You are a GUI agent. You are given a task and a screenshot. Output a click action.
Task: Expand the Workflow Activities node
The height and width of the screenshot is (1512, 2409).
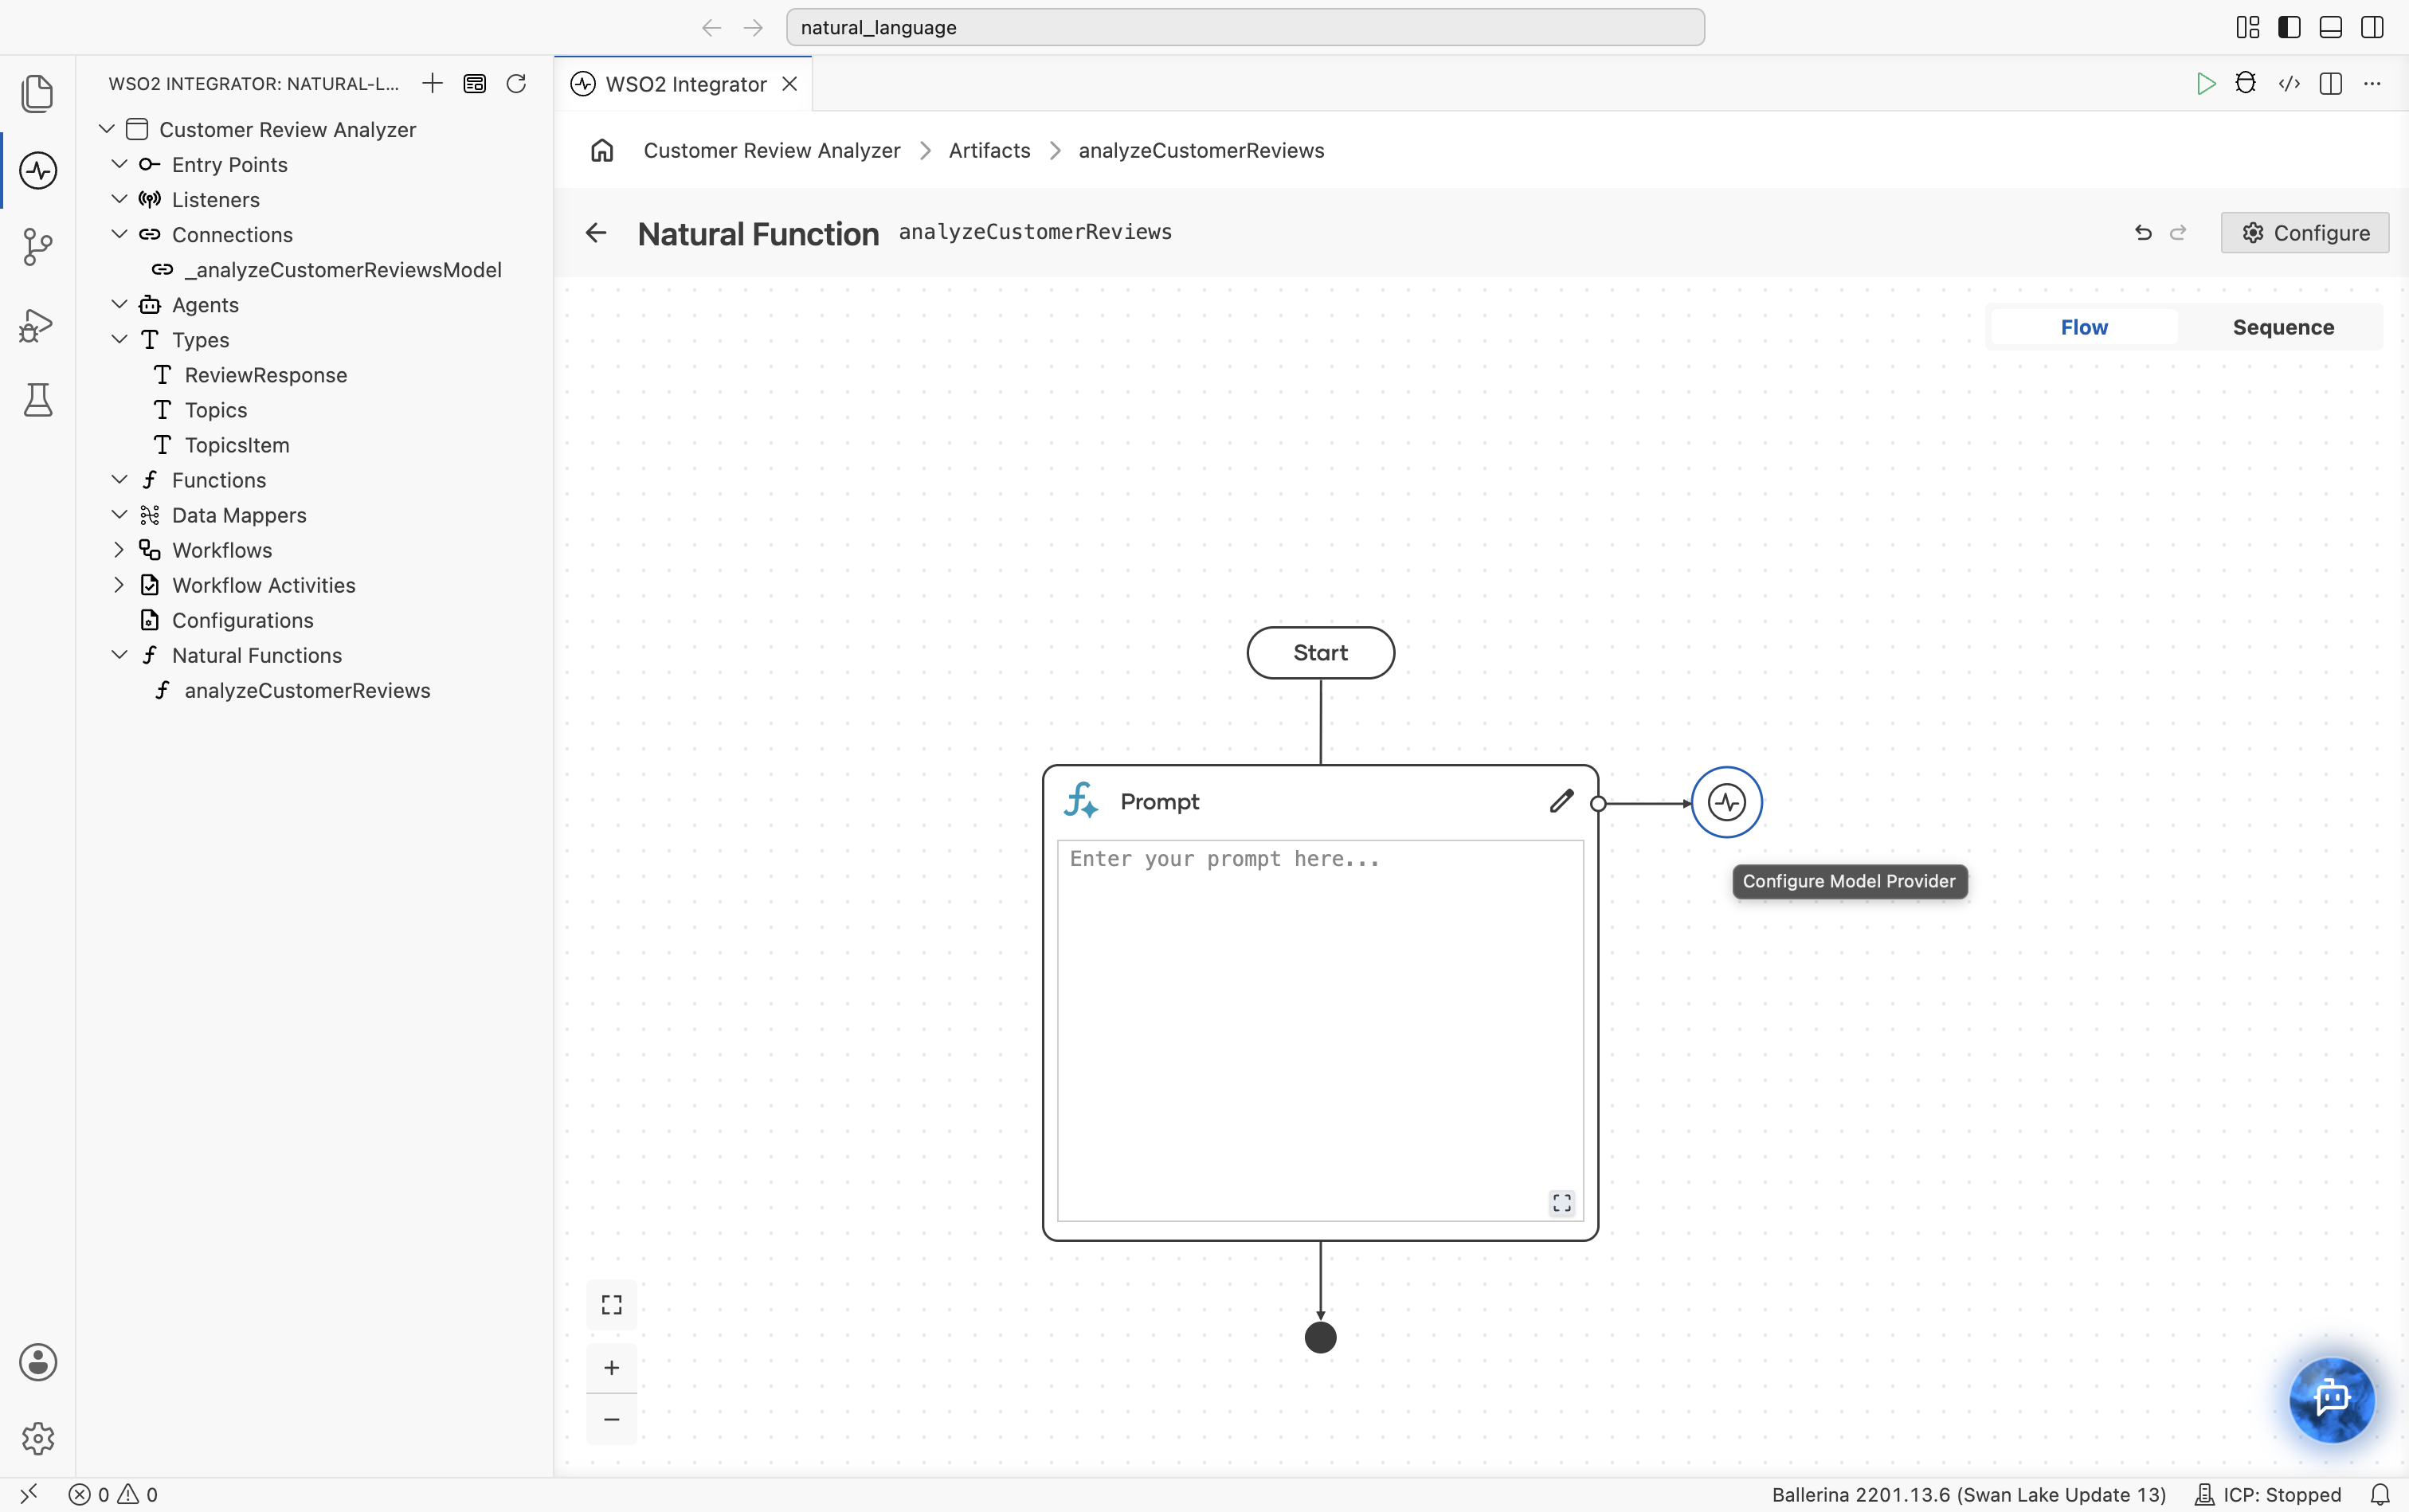click(119, 584)
